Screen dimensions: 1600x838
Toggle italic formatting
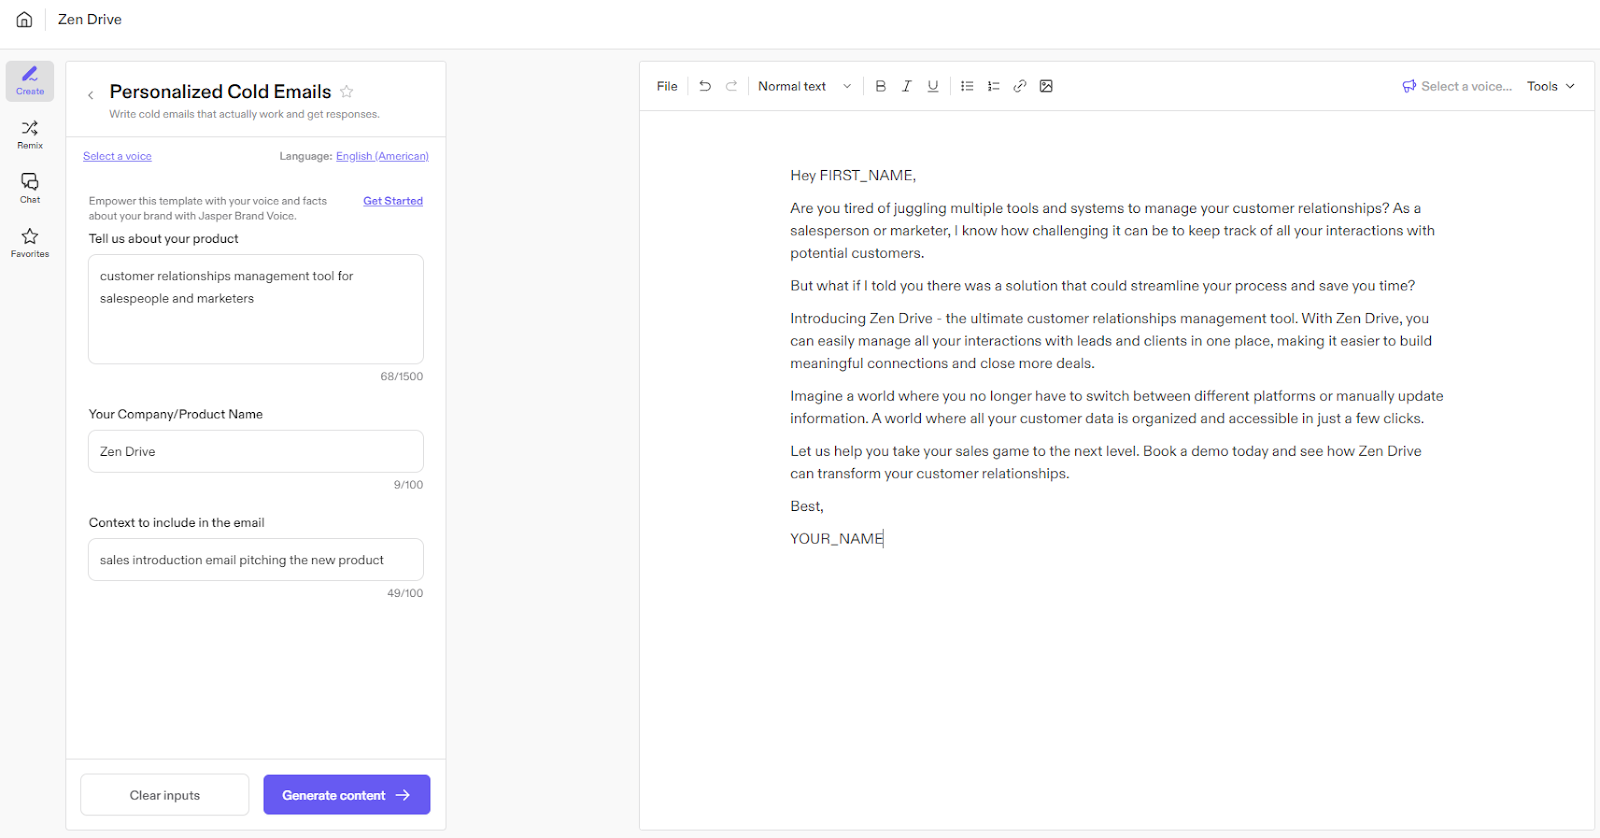coord(907,86)
